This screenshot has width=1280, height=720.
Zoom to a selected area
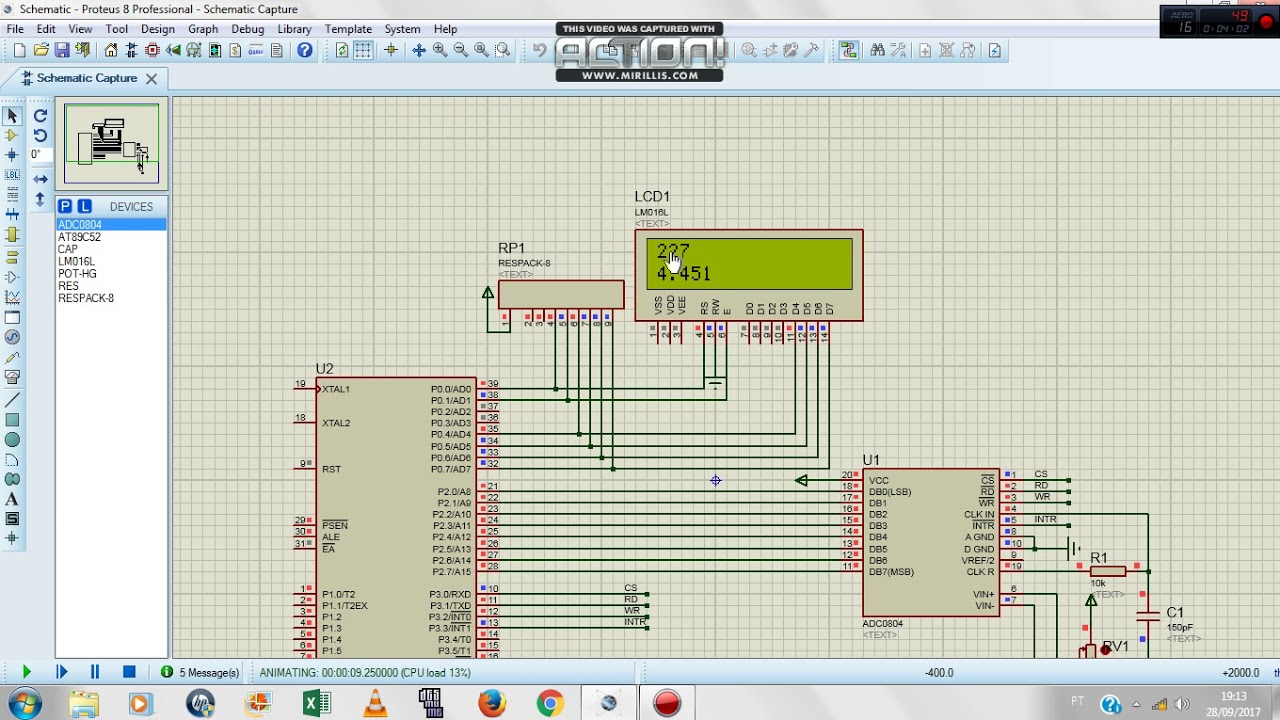click(503, 50)
